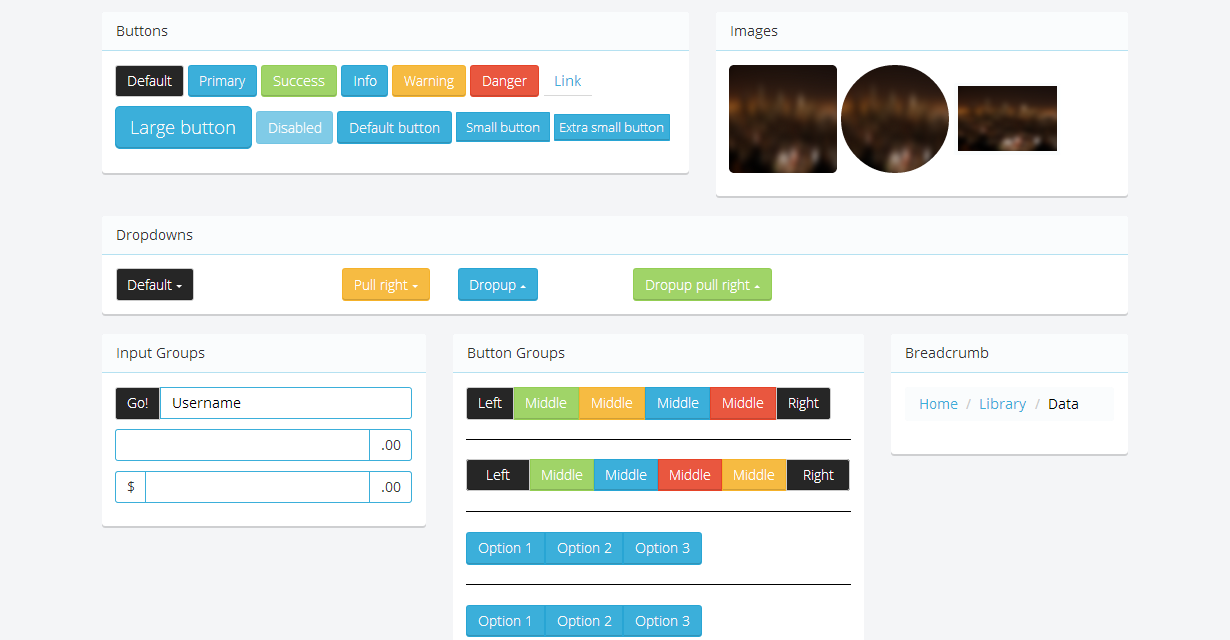The height and width of the screenshot is (640, 1230).
Task: Open the Pull right dropdown
Action: (385, 284)
